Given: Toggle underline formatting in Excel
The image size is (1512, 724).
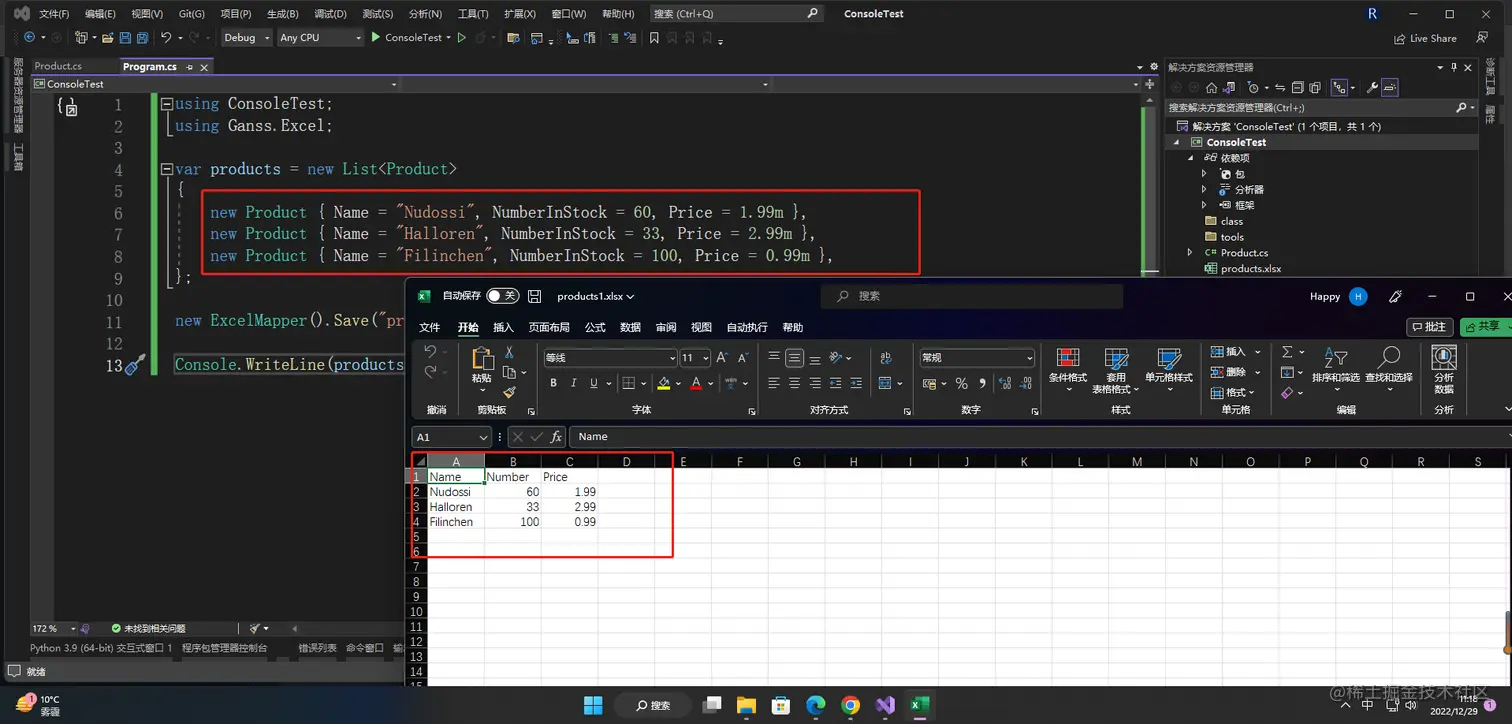Looking at the screenshot, I should pyautogui.click(x=594, y=383).
